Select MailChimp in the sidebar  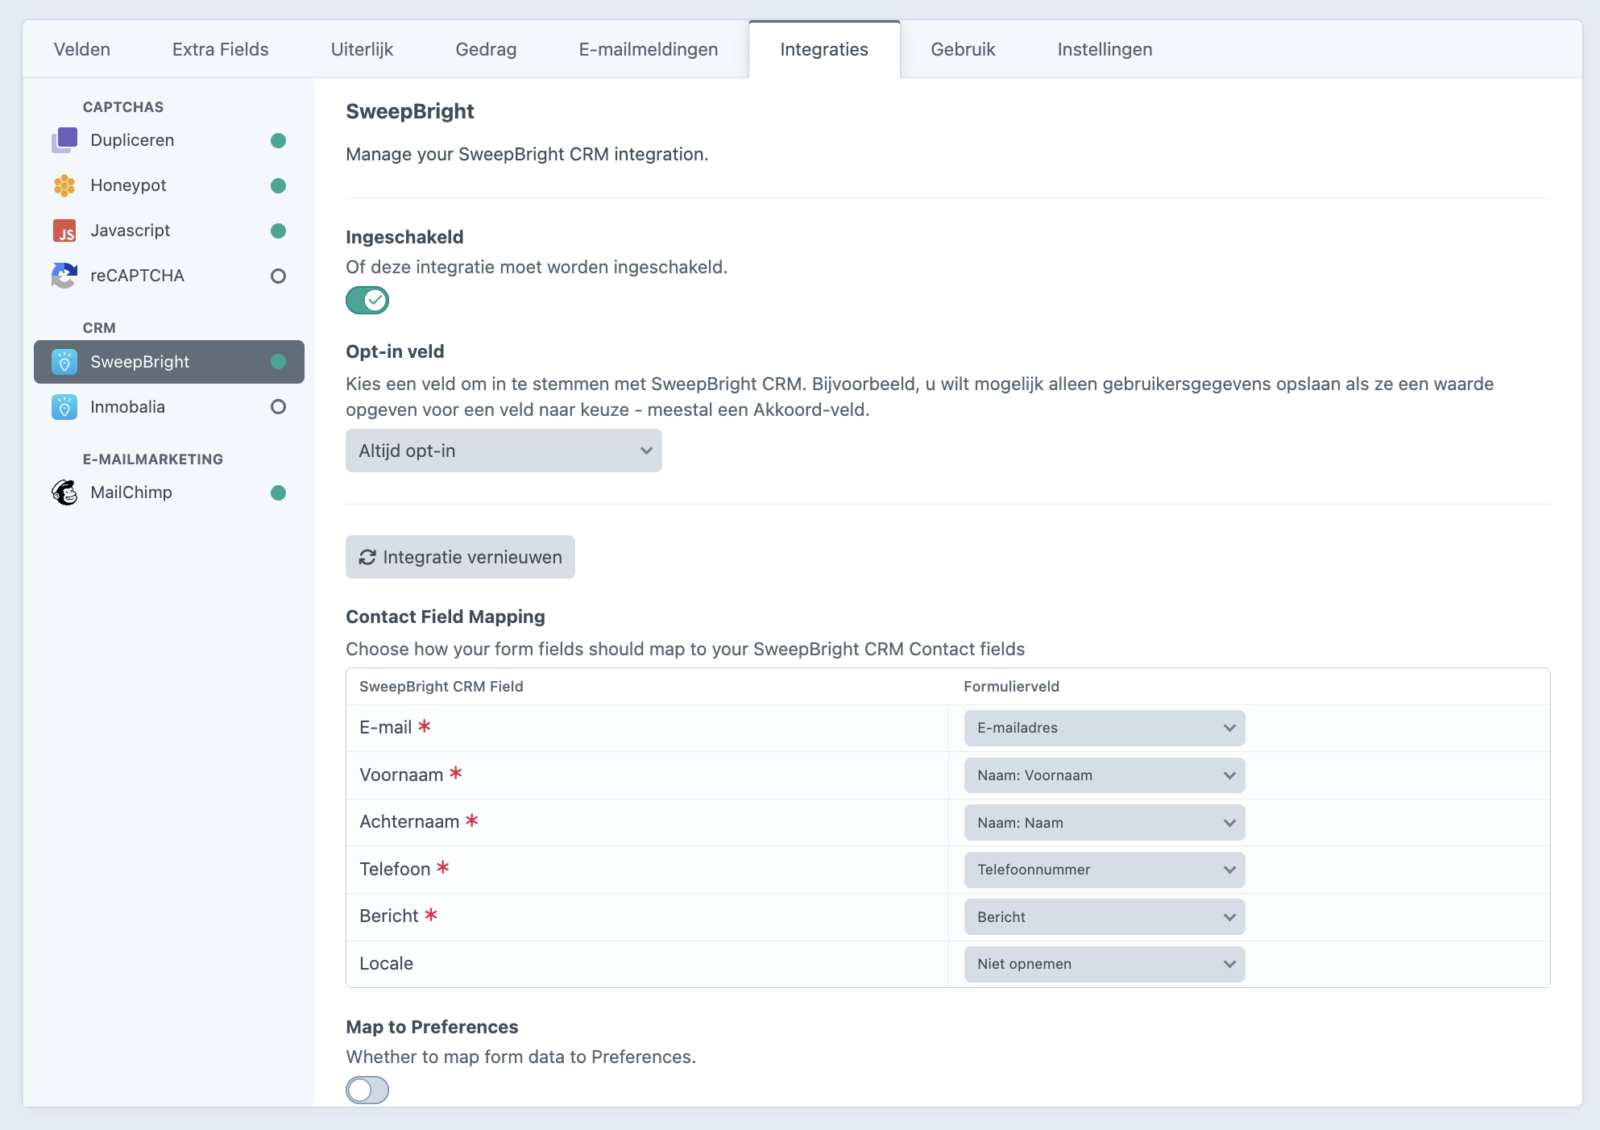coord(131,493)
